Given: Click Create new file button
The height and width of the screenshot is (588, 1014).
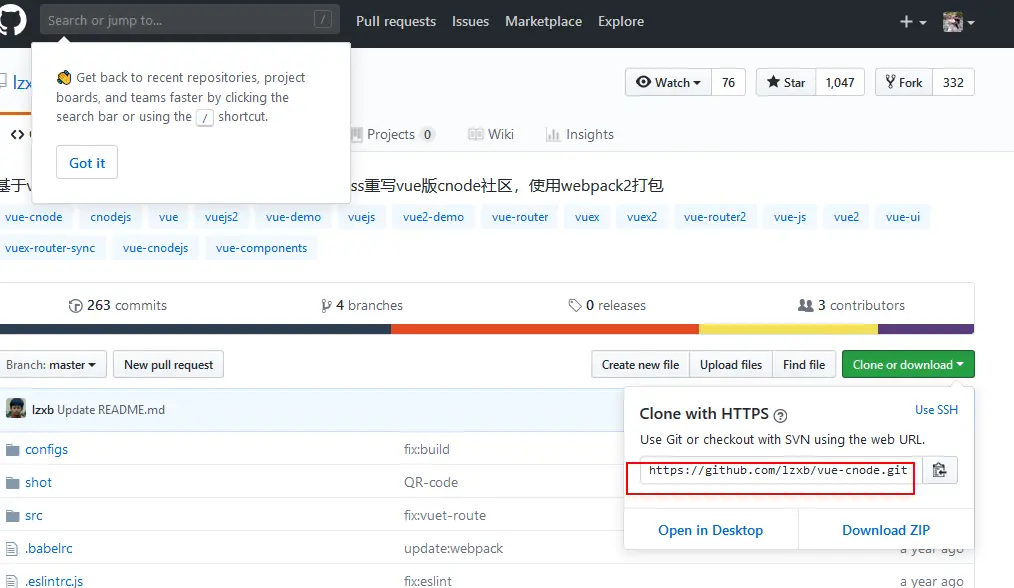Looking at the screenshot, I should pos(640,364).
